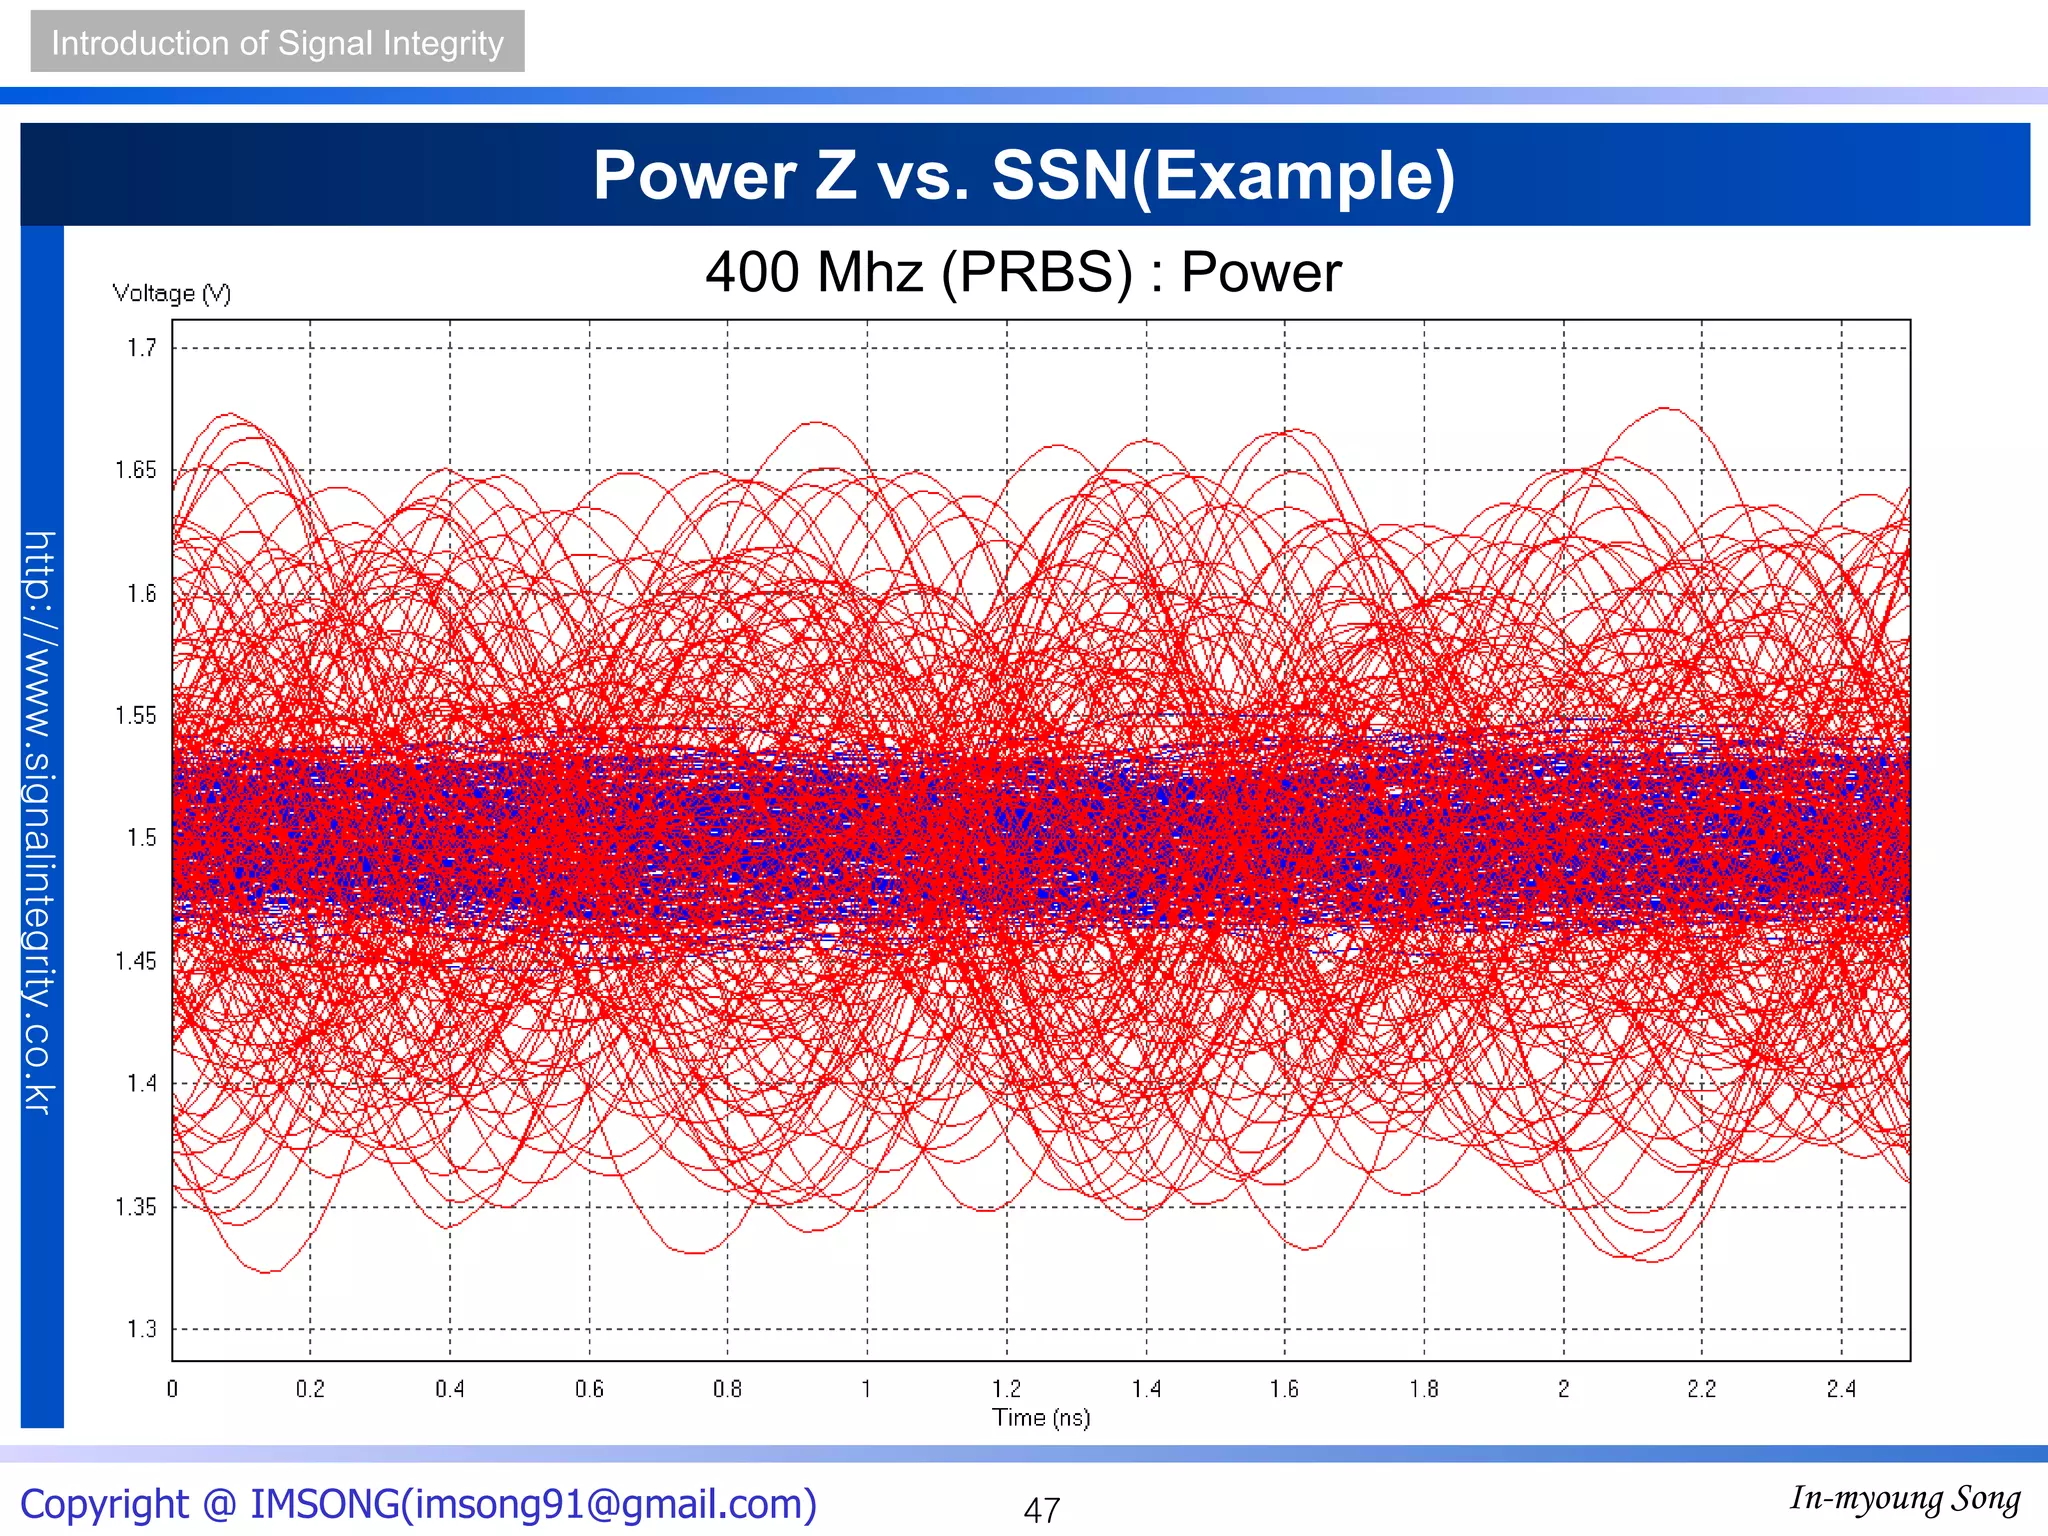Click the 'Power Z vs. SSN(Example)' slide title
2048x1536 pixels.
(x=1024, y=175)
